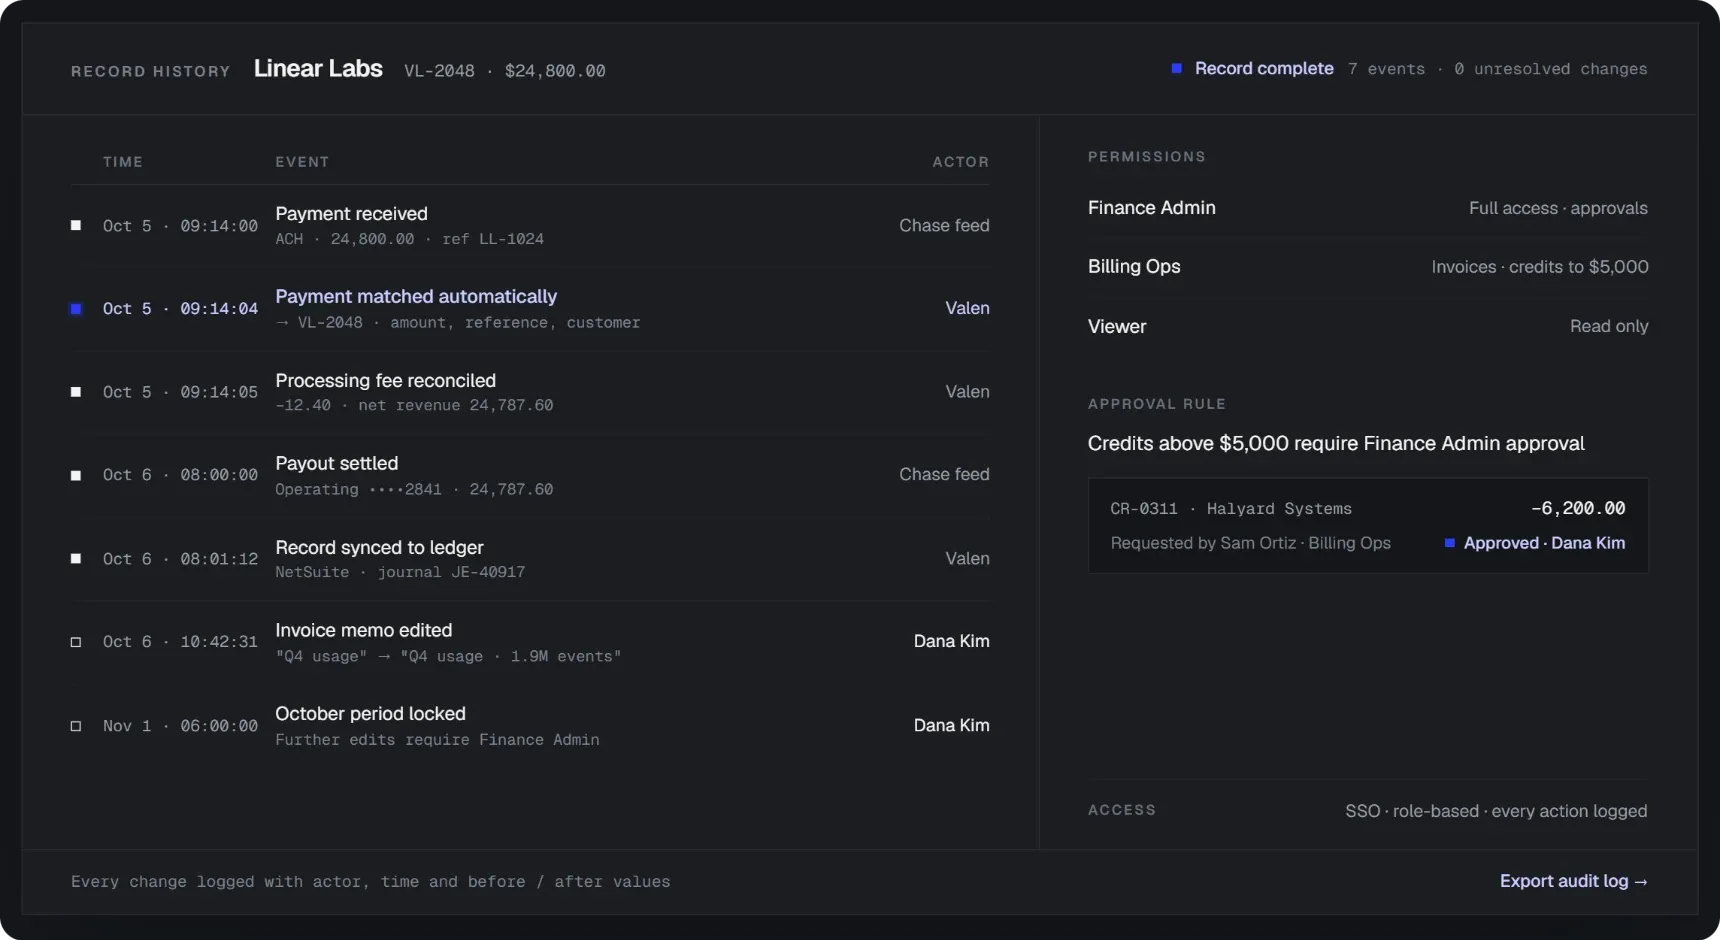
Task: Click the blue marker beside Payment matched automatically
Action: click(76, 309)
